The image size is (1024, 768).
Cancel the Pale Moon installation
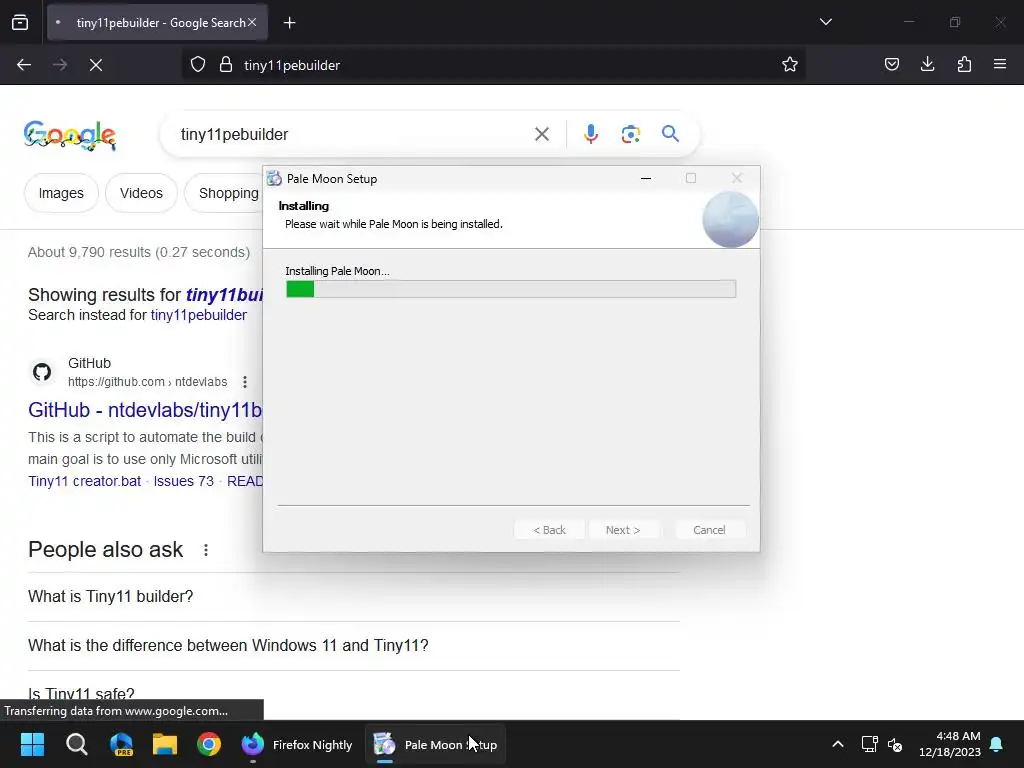709,530
